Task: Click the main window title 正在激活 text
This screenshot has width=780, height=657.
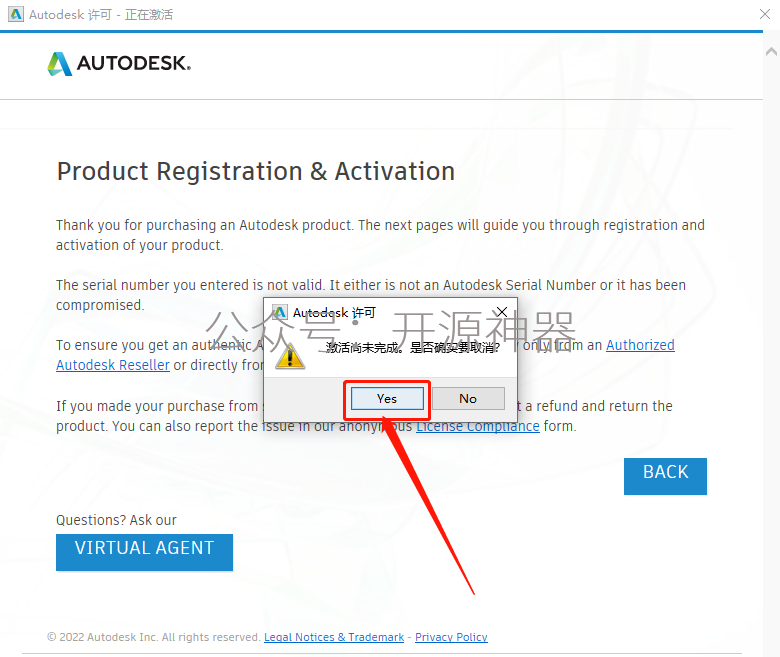Action: pyautogui.click(x=149, y=14)
